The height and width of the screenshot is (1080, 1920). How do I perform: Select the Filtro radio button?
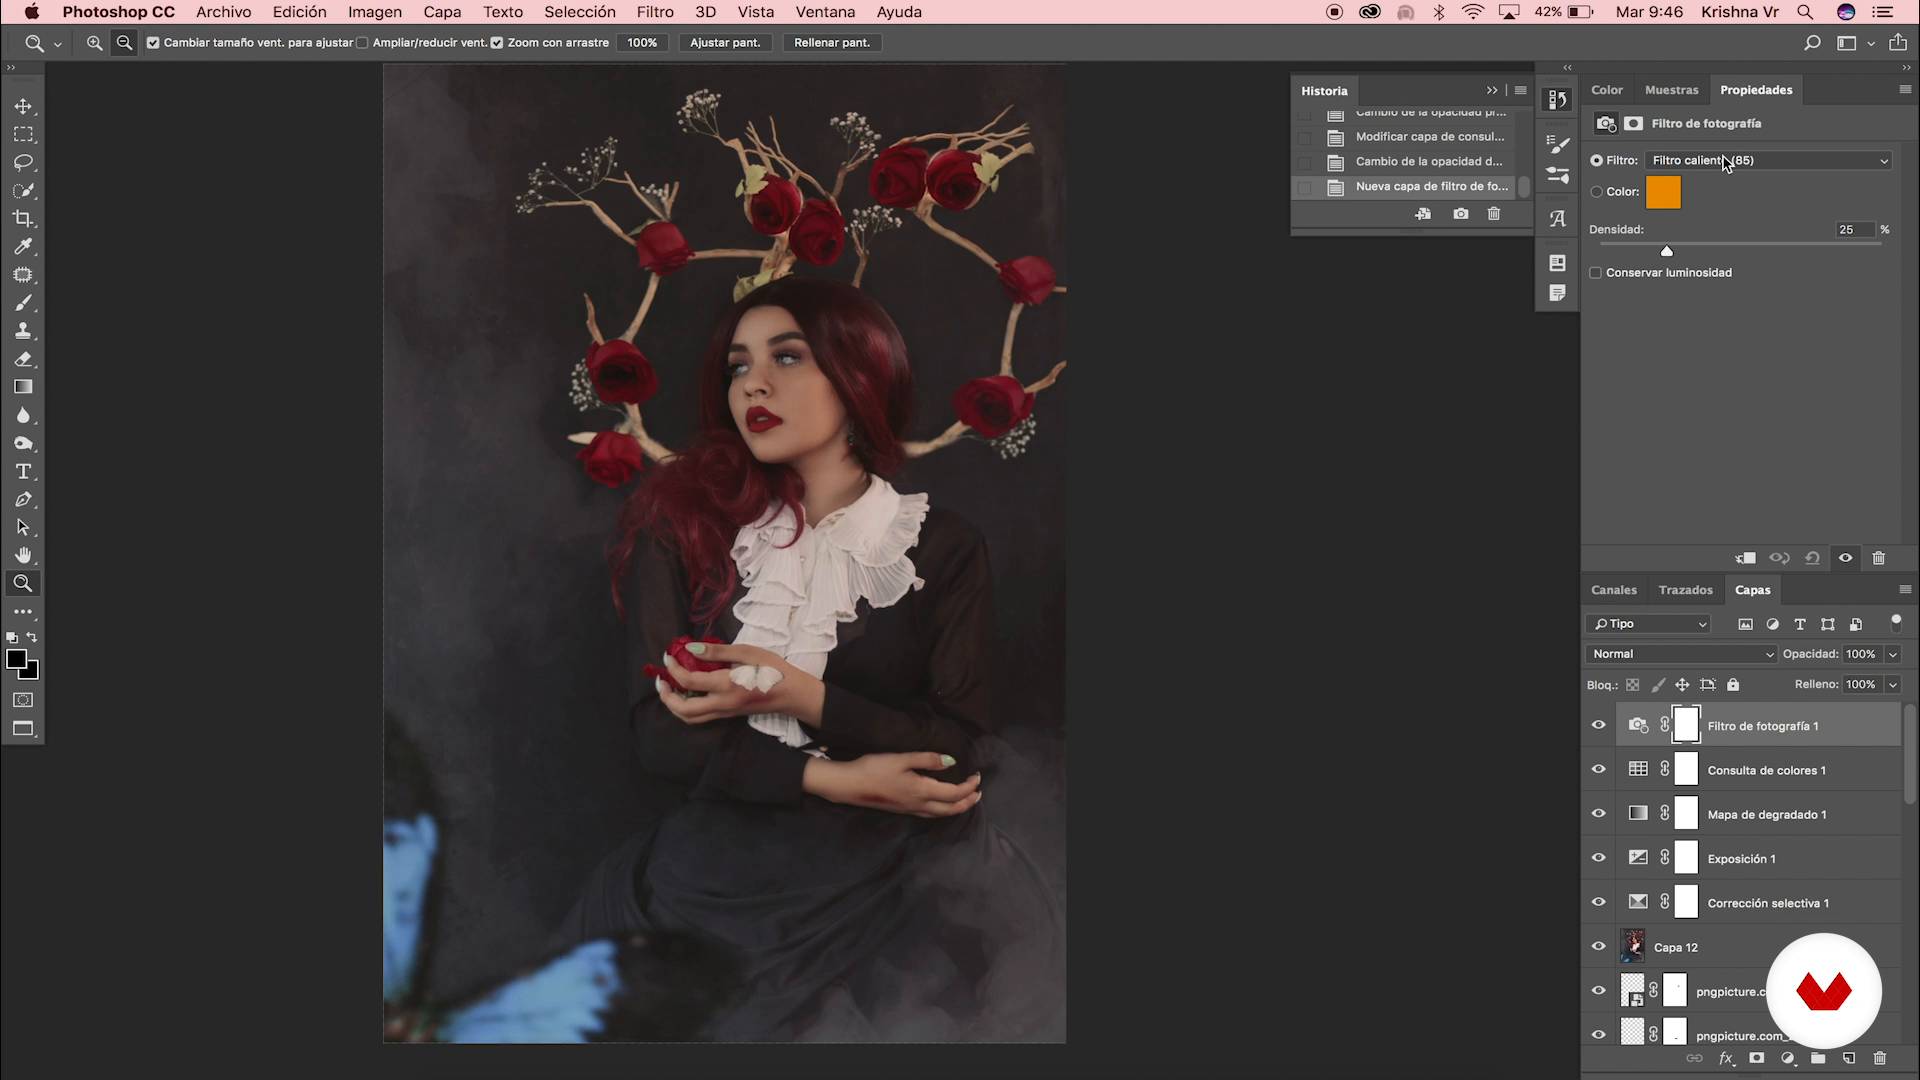click(x=1596, y=160)
